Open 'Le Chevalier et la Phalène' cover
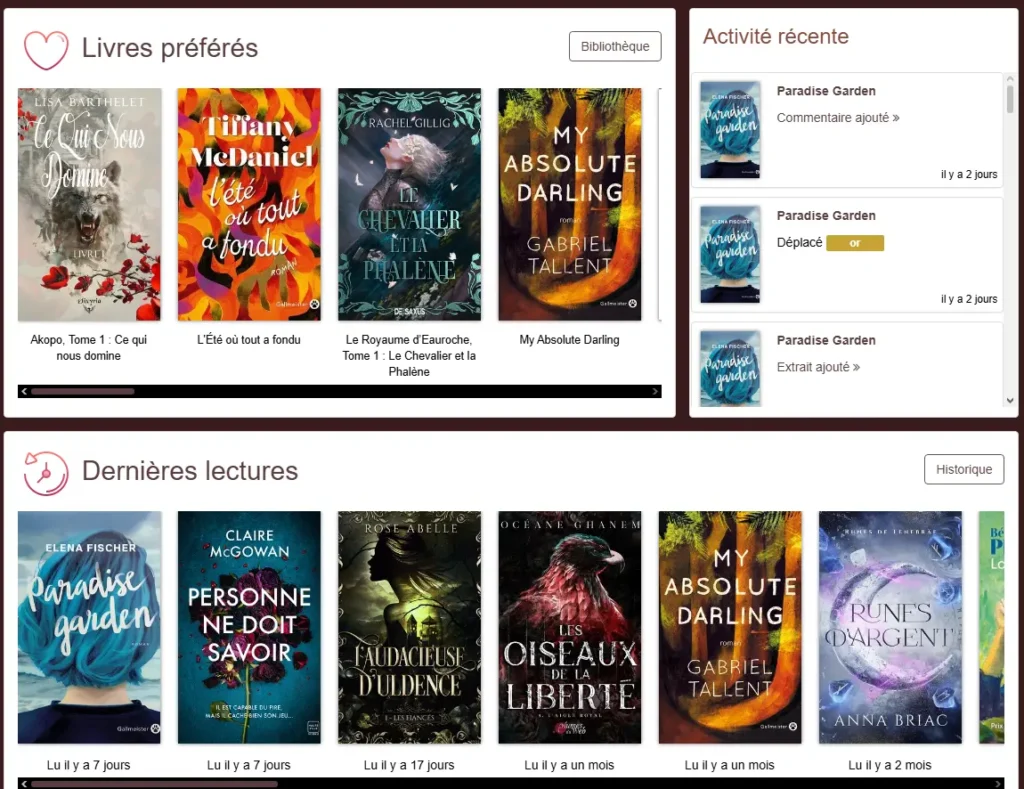This screenshot has width=1024, height=789. pyautogui.click(x=409, y=204)
